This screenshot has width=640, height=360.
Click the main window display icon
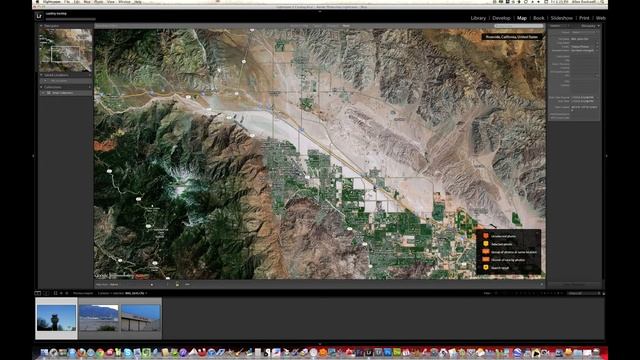[x=38, y=293]
